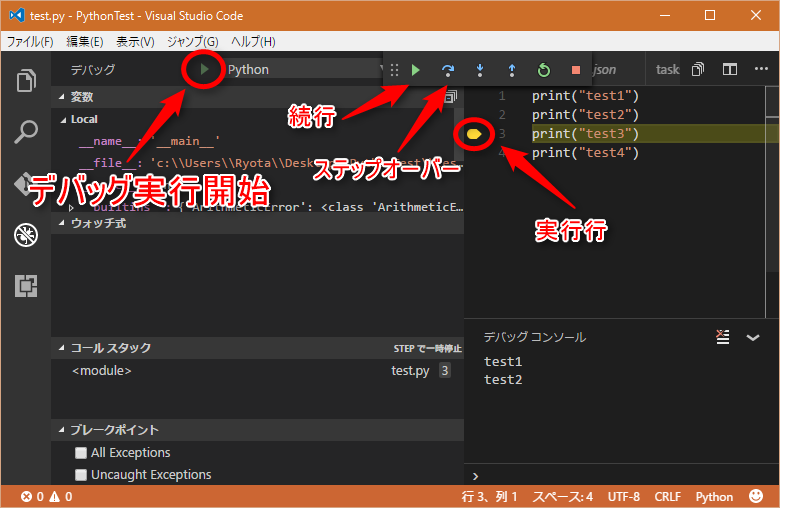Start debugging with the green play button beside Python
This screenshot has width=802, height=508.
click(x=204, y=69)
